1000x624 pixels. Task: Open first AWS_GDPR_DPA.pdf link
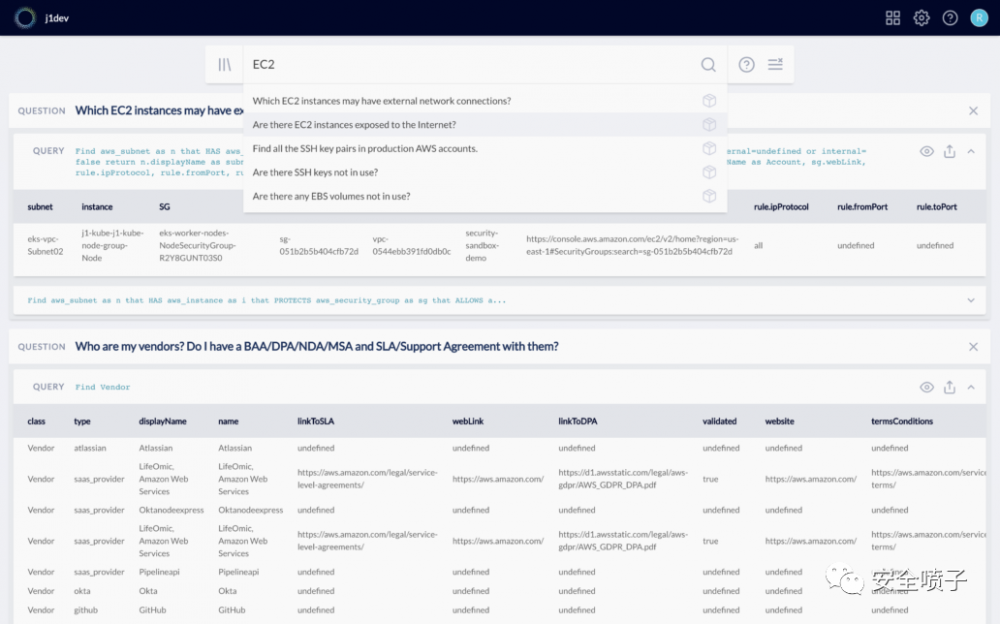pyautogui.click(x=623, y=479)
